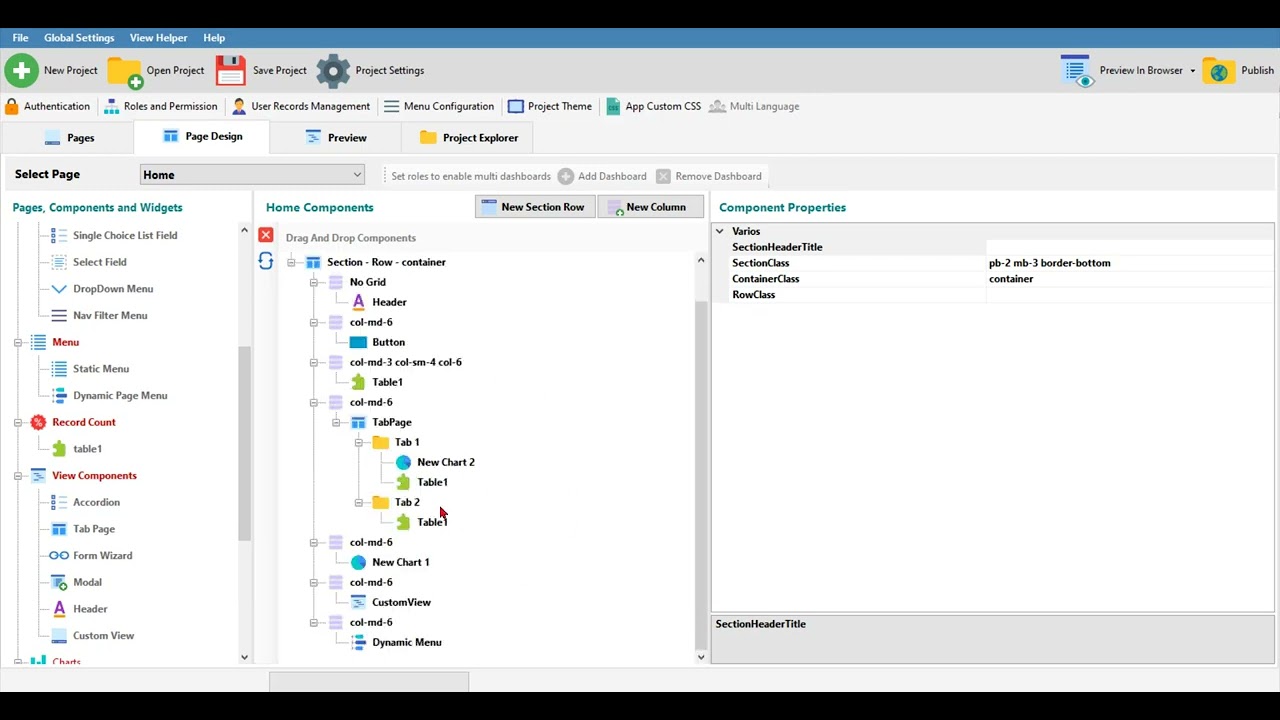Switch to the Project Explorer tab
This screenshot has width=1280, height=720.
(468, 138)
